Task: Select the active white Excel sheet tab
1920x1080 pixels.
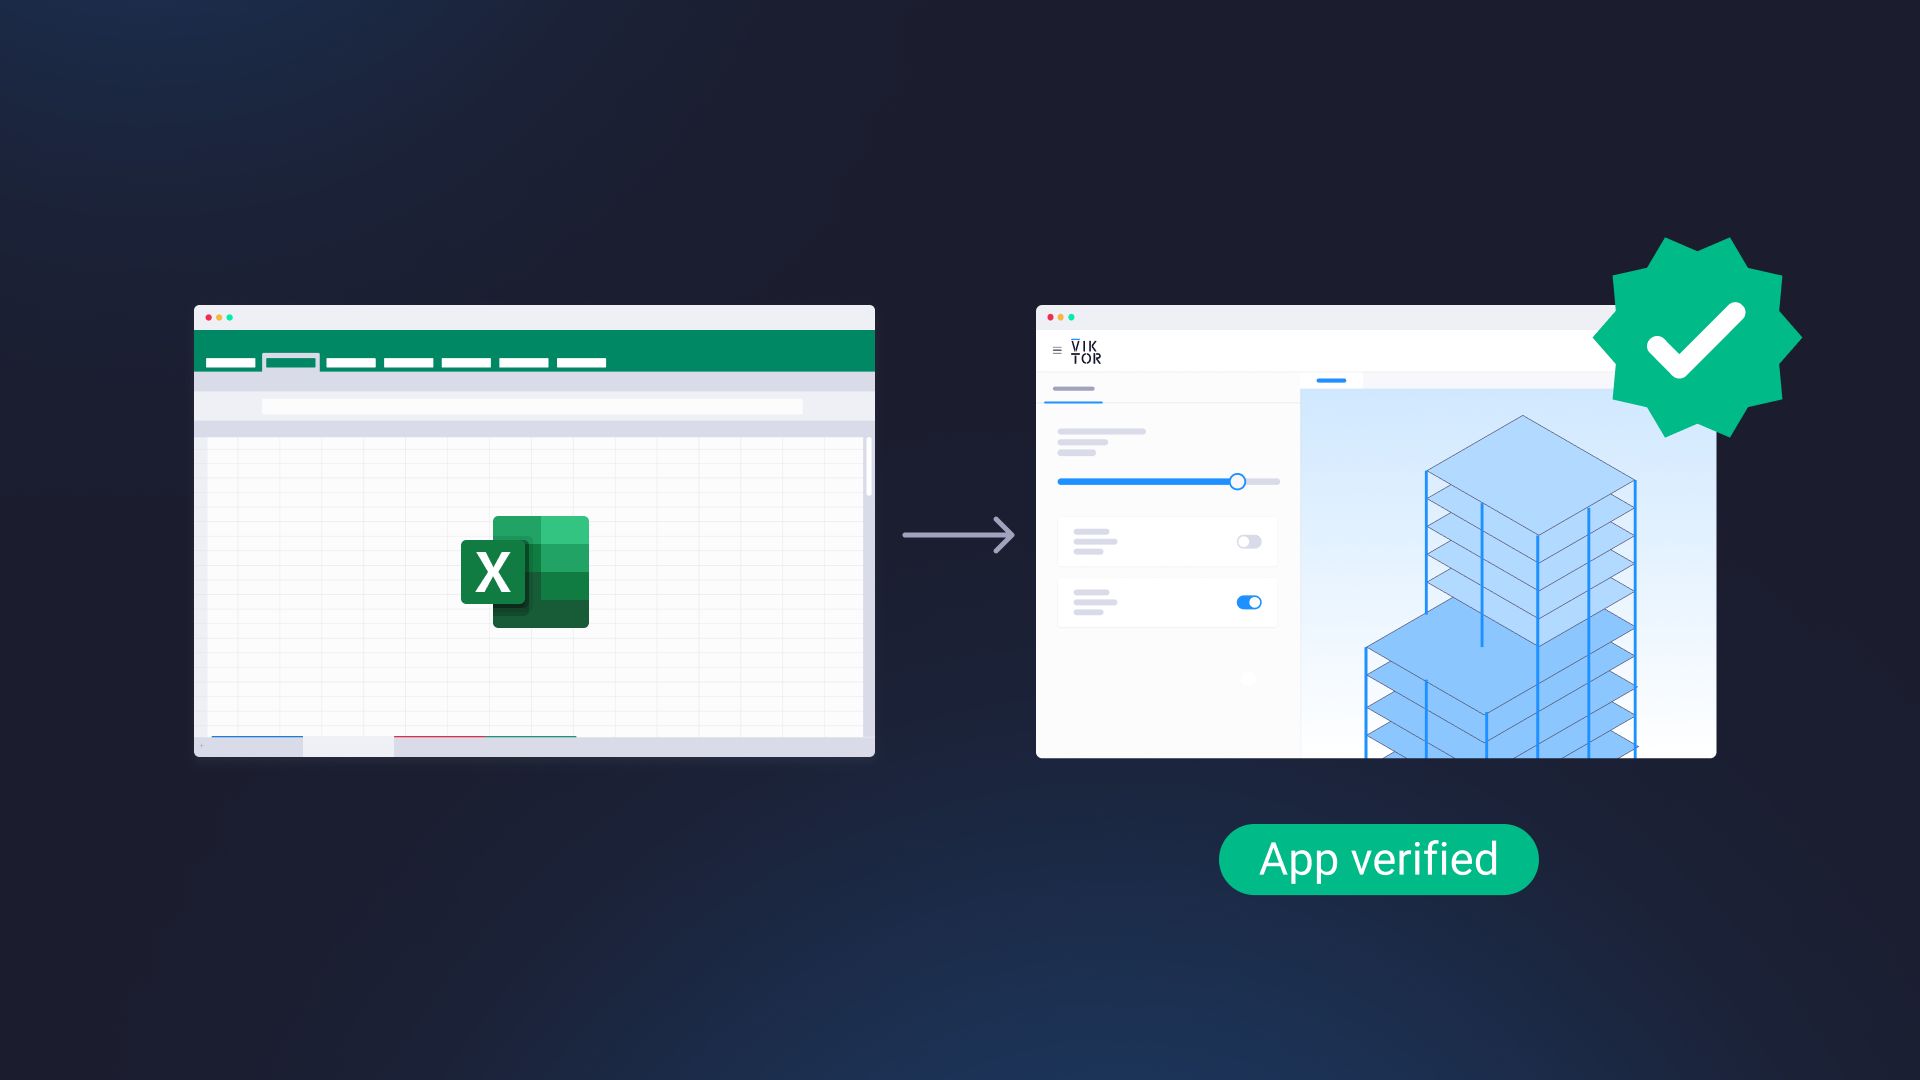Action: pyautogui.click(x=348, y=746)
